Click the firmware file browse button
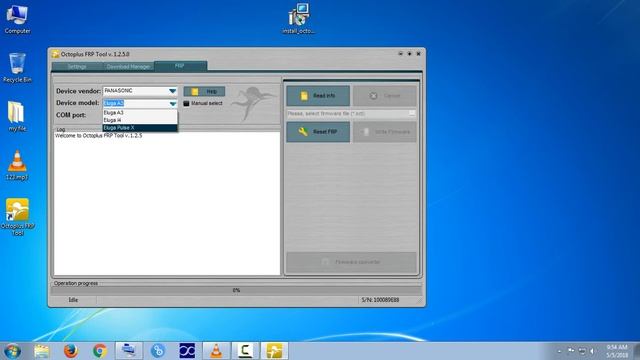Image resolution: width=640 pixels, height=360 pixels. coord(412,113)
